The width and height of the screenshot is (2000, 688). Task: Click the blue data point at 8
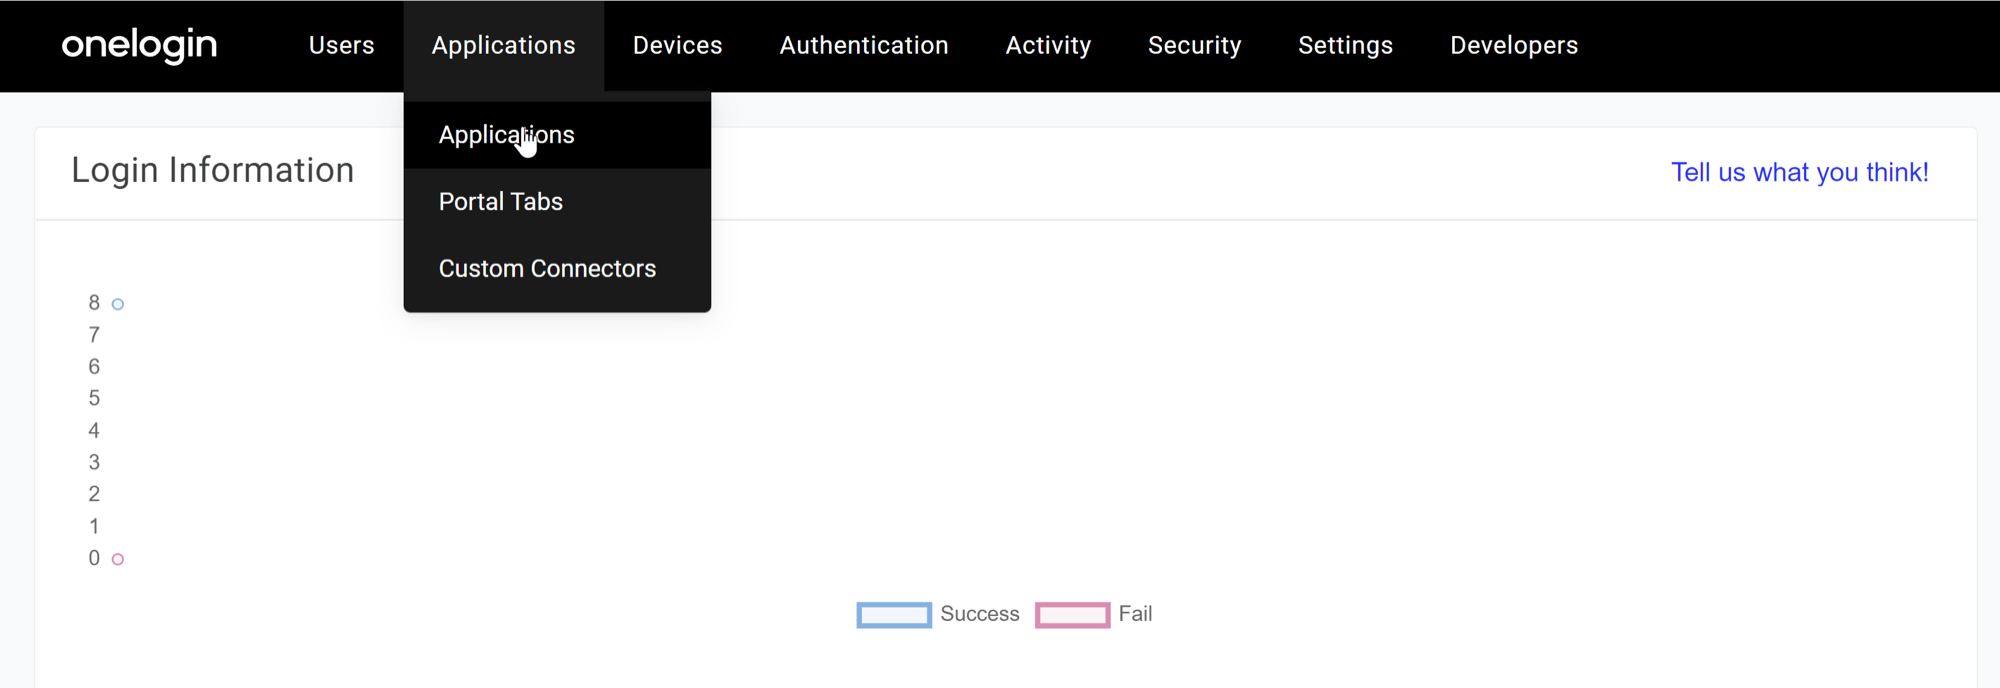point(118,304)
